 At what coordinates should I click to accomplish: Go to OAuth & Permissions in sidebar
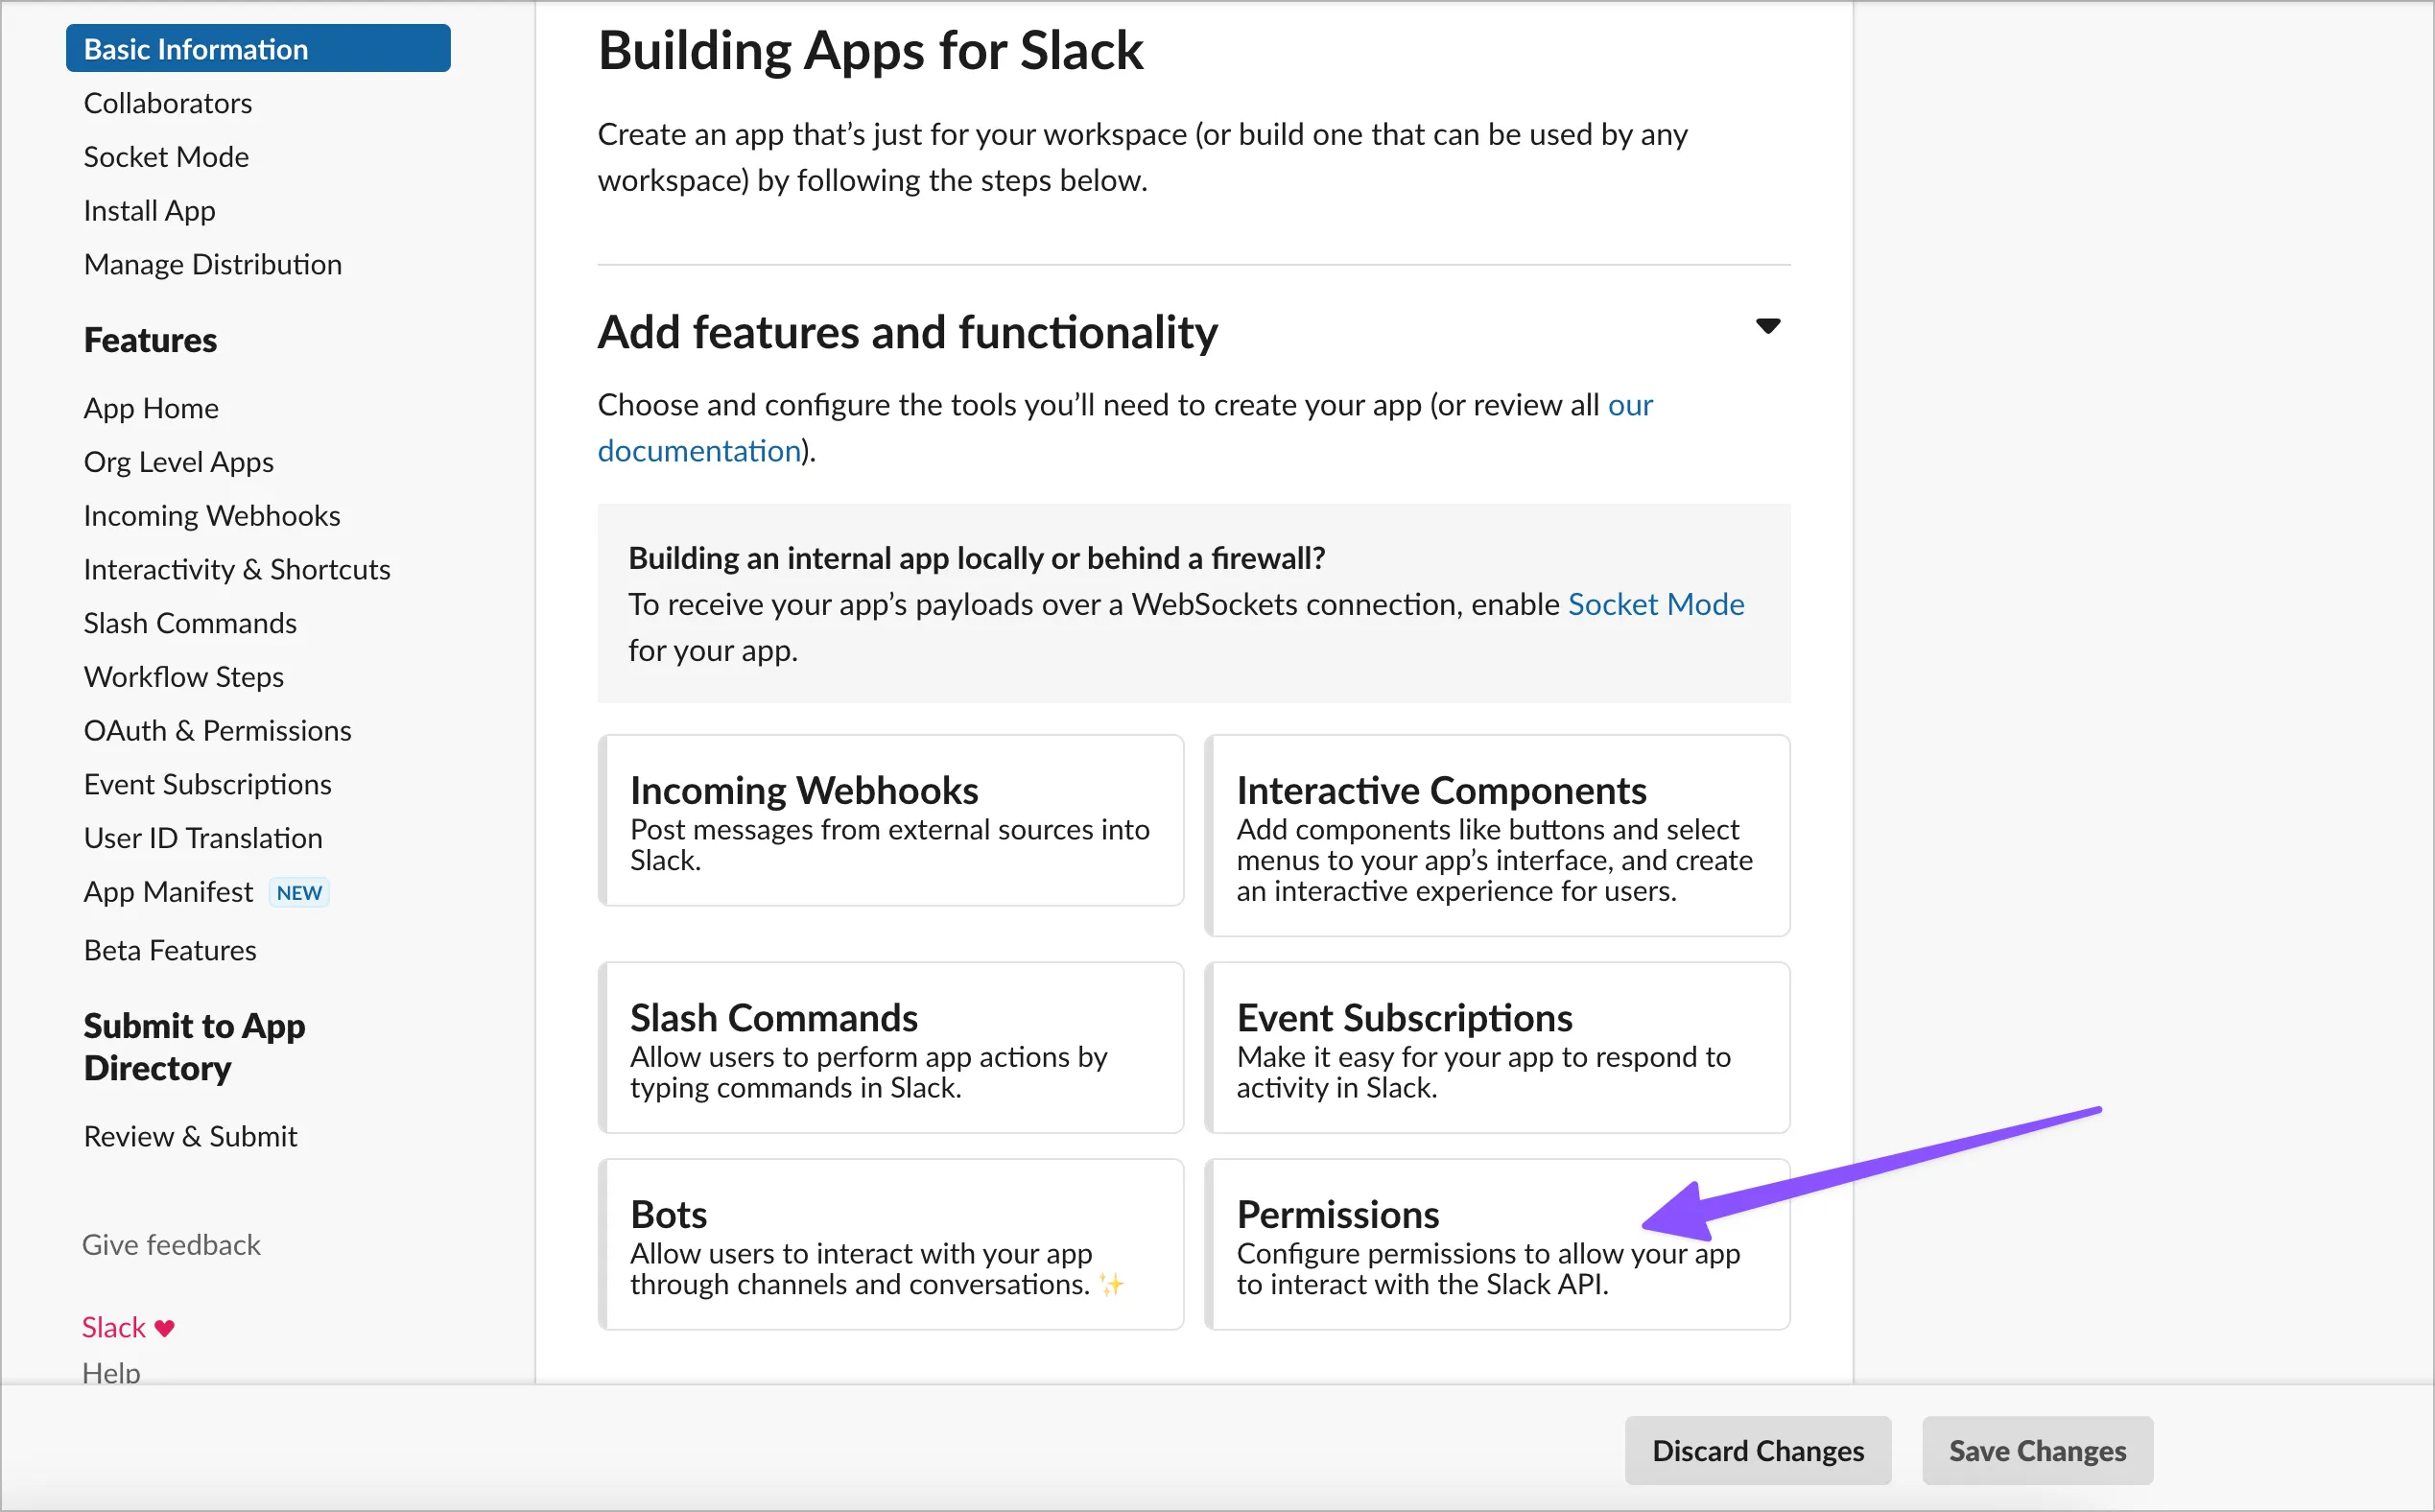[217, 730]
